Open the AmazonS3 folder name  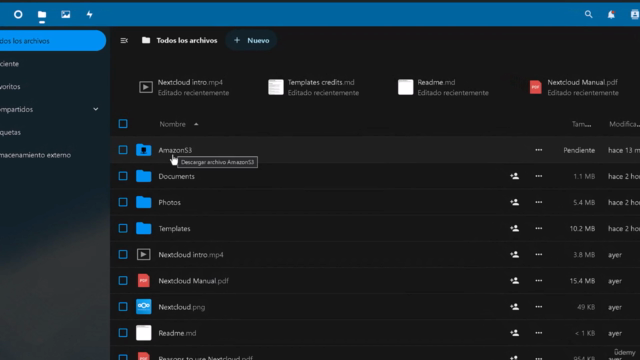coord(175,150)
